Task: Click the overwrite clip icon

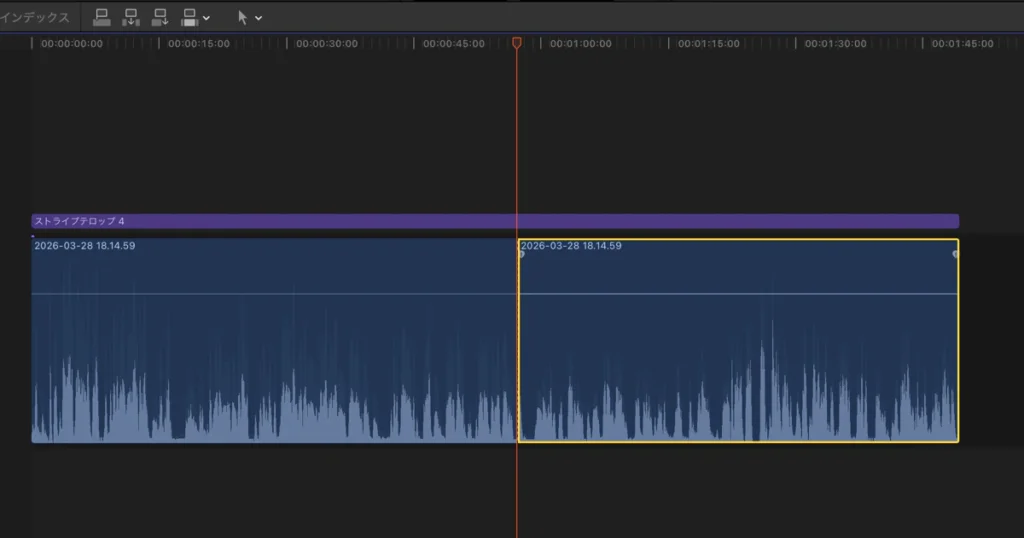Action: click(x=190, y=17)
